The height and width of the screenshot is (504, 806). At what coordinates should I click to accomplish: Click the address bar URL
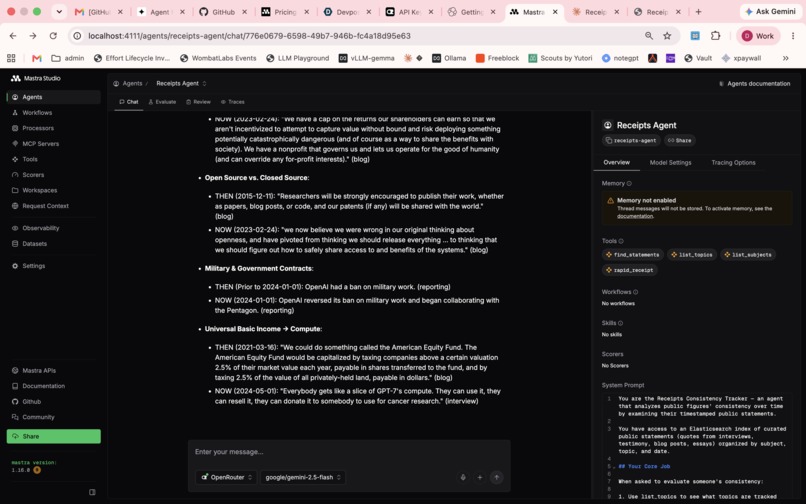[249, 36]
